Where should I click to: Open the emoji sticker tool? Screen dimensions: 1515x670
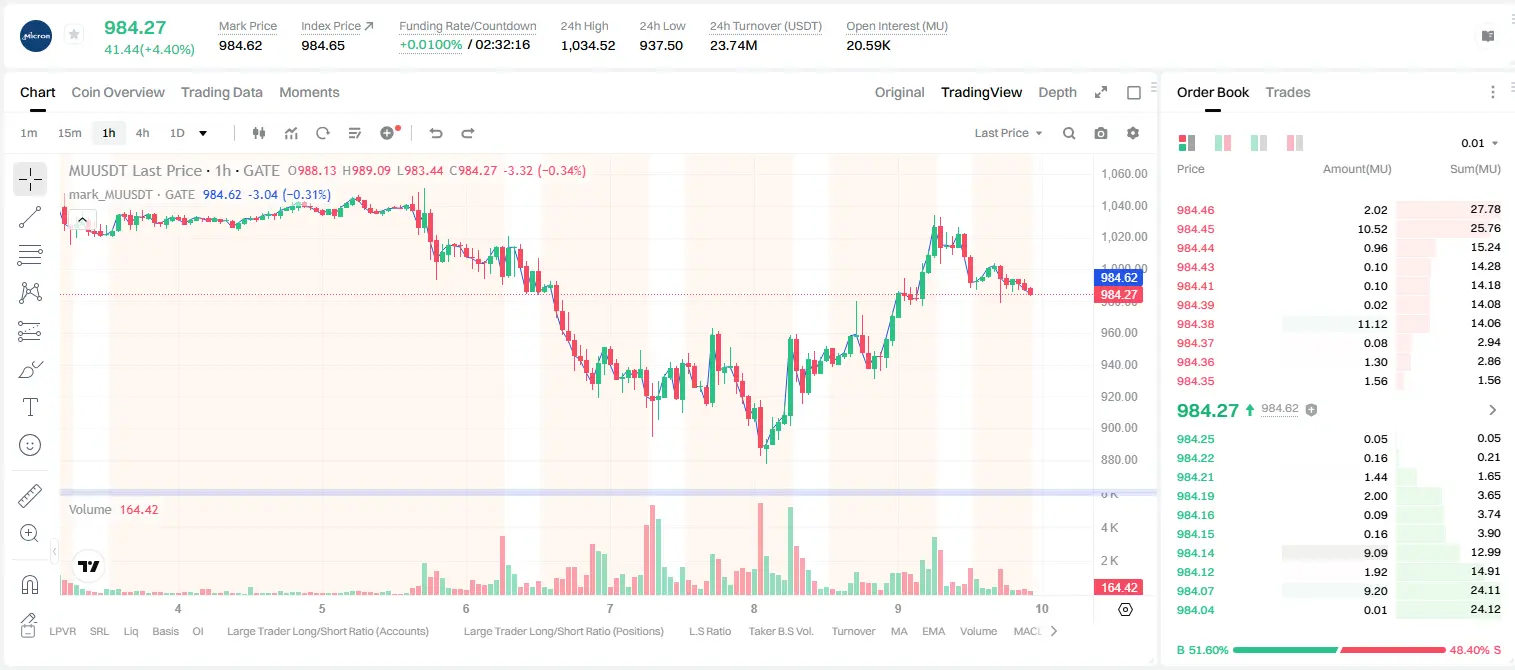coord(30,445)
